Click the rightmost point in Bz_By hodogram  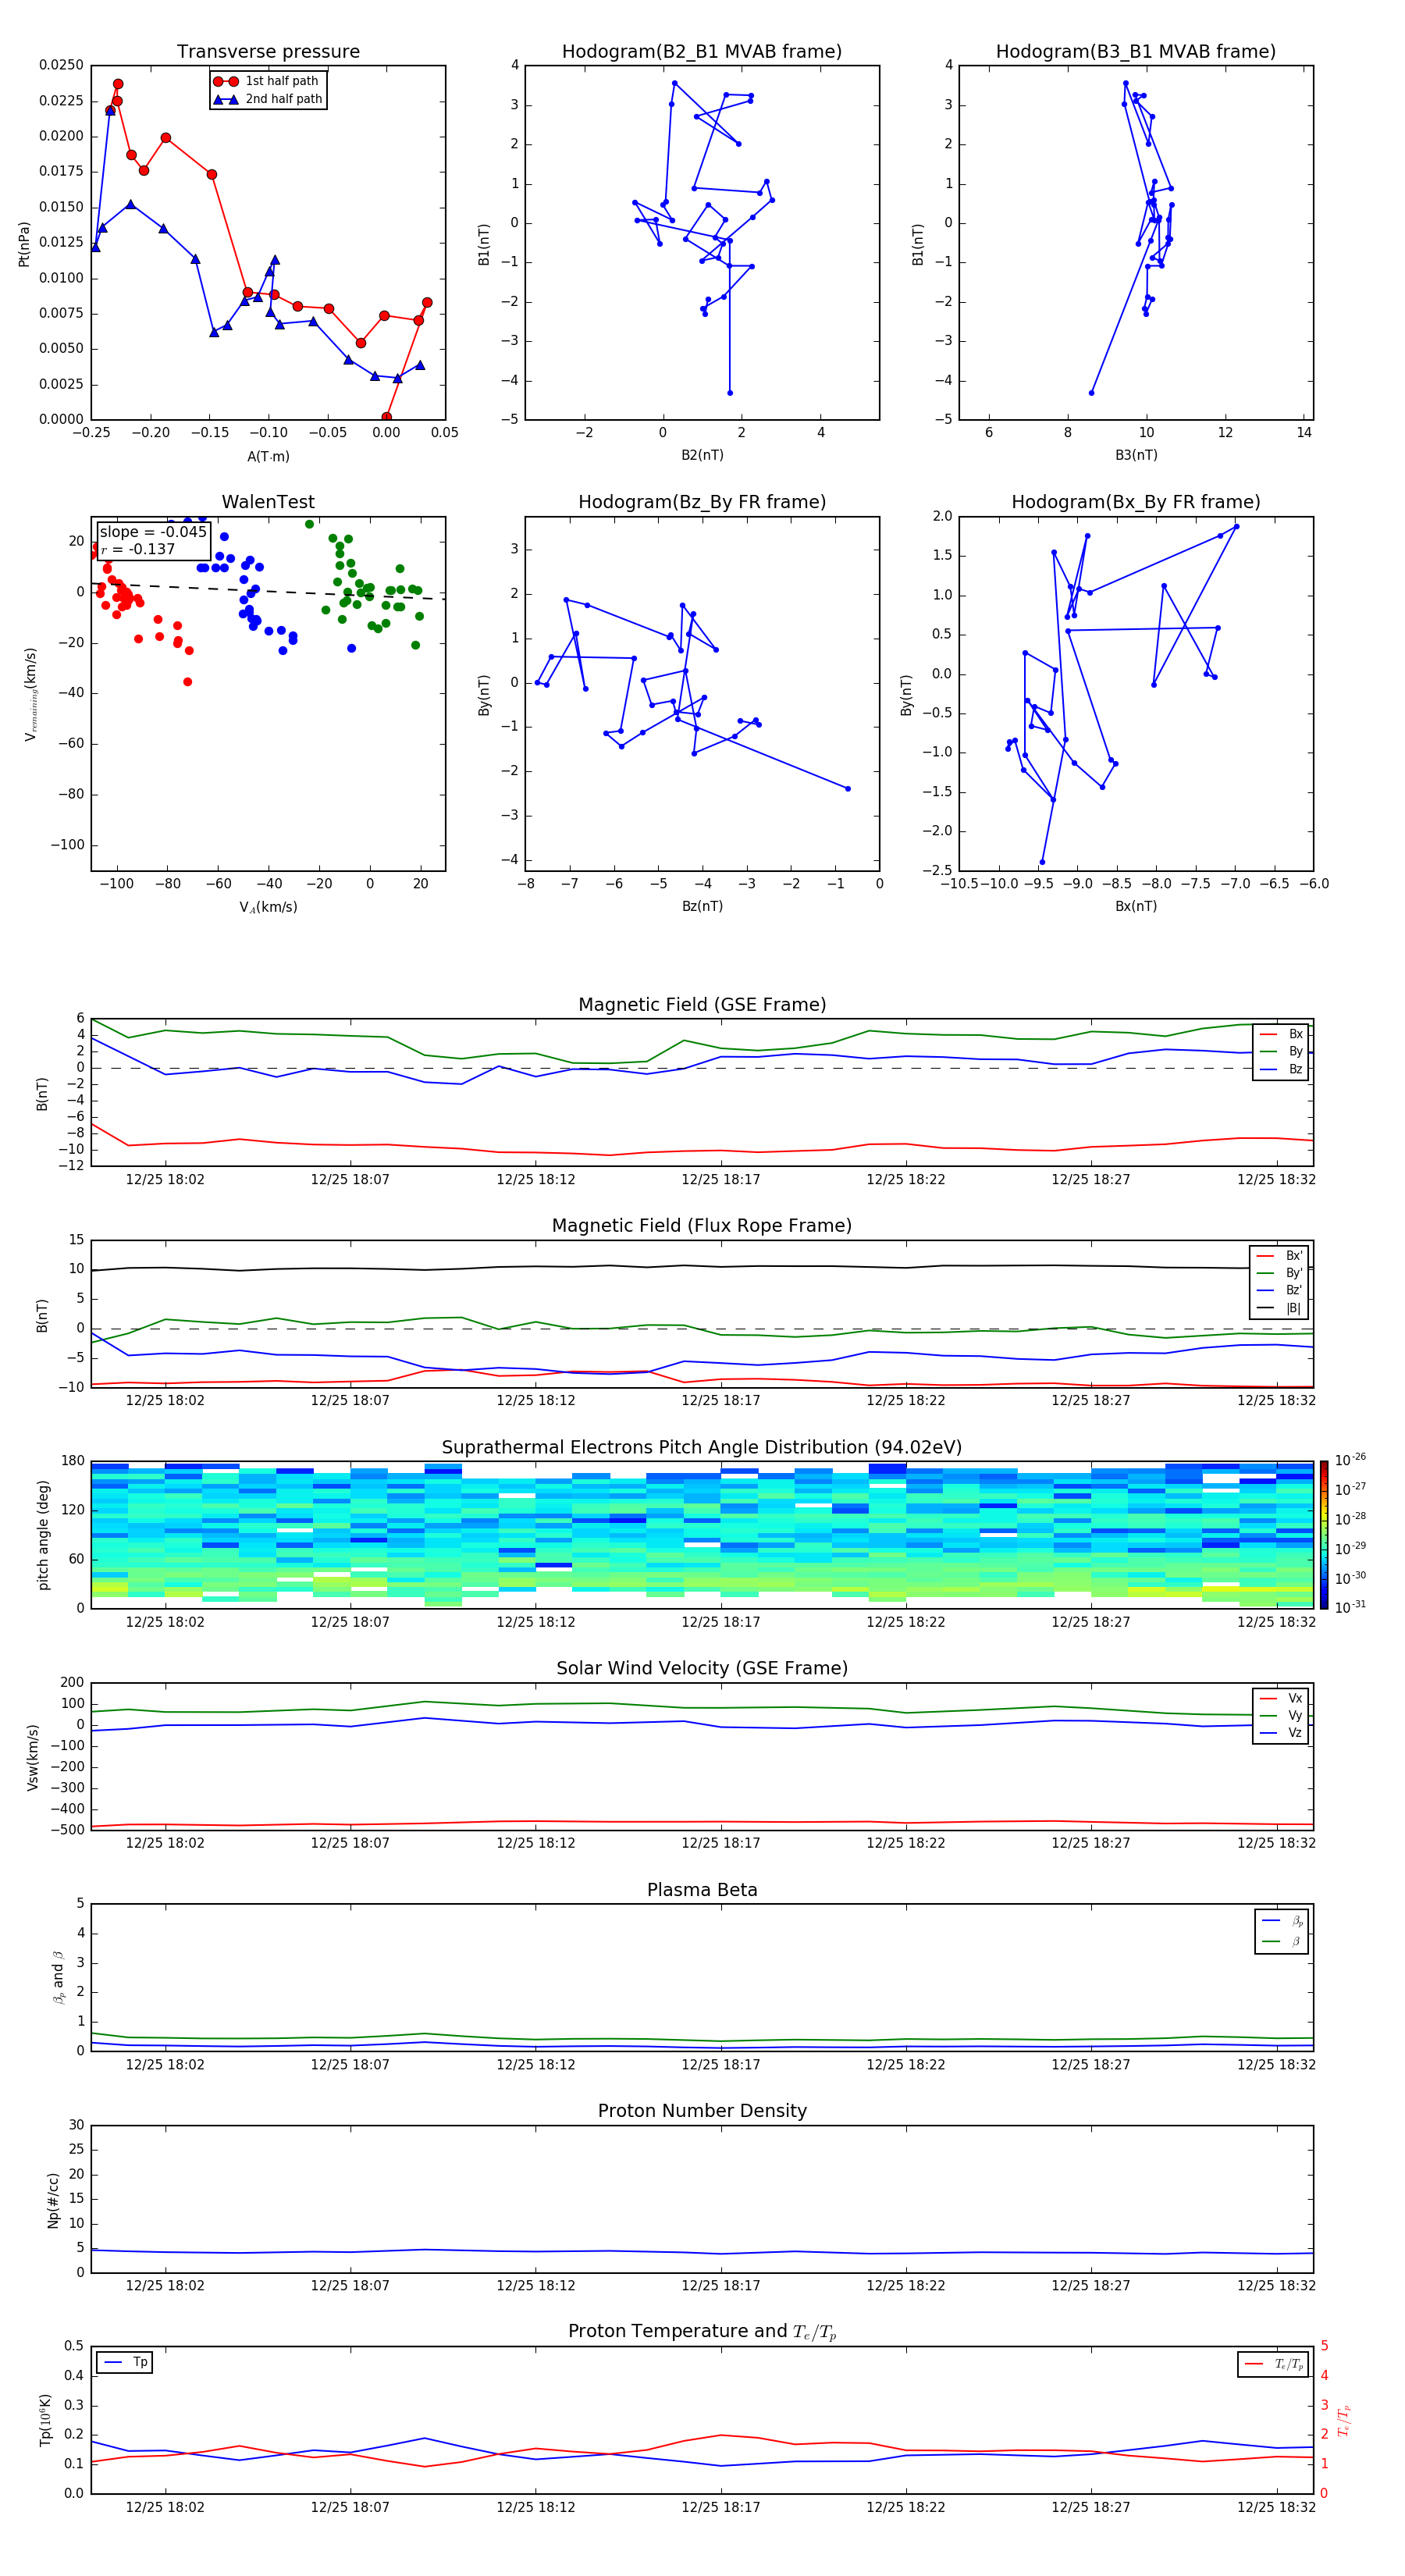point(848,788)
